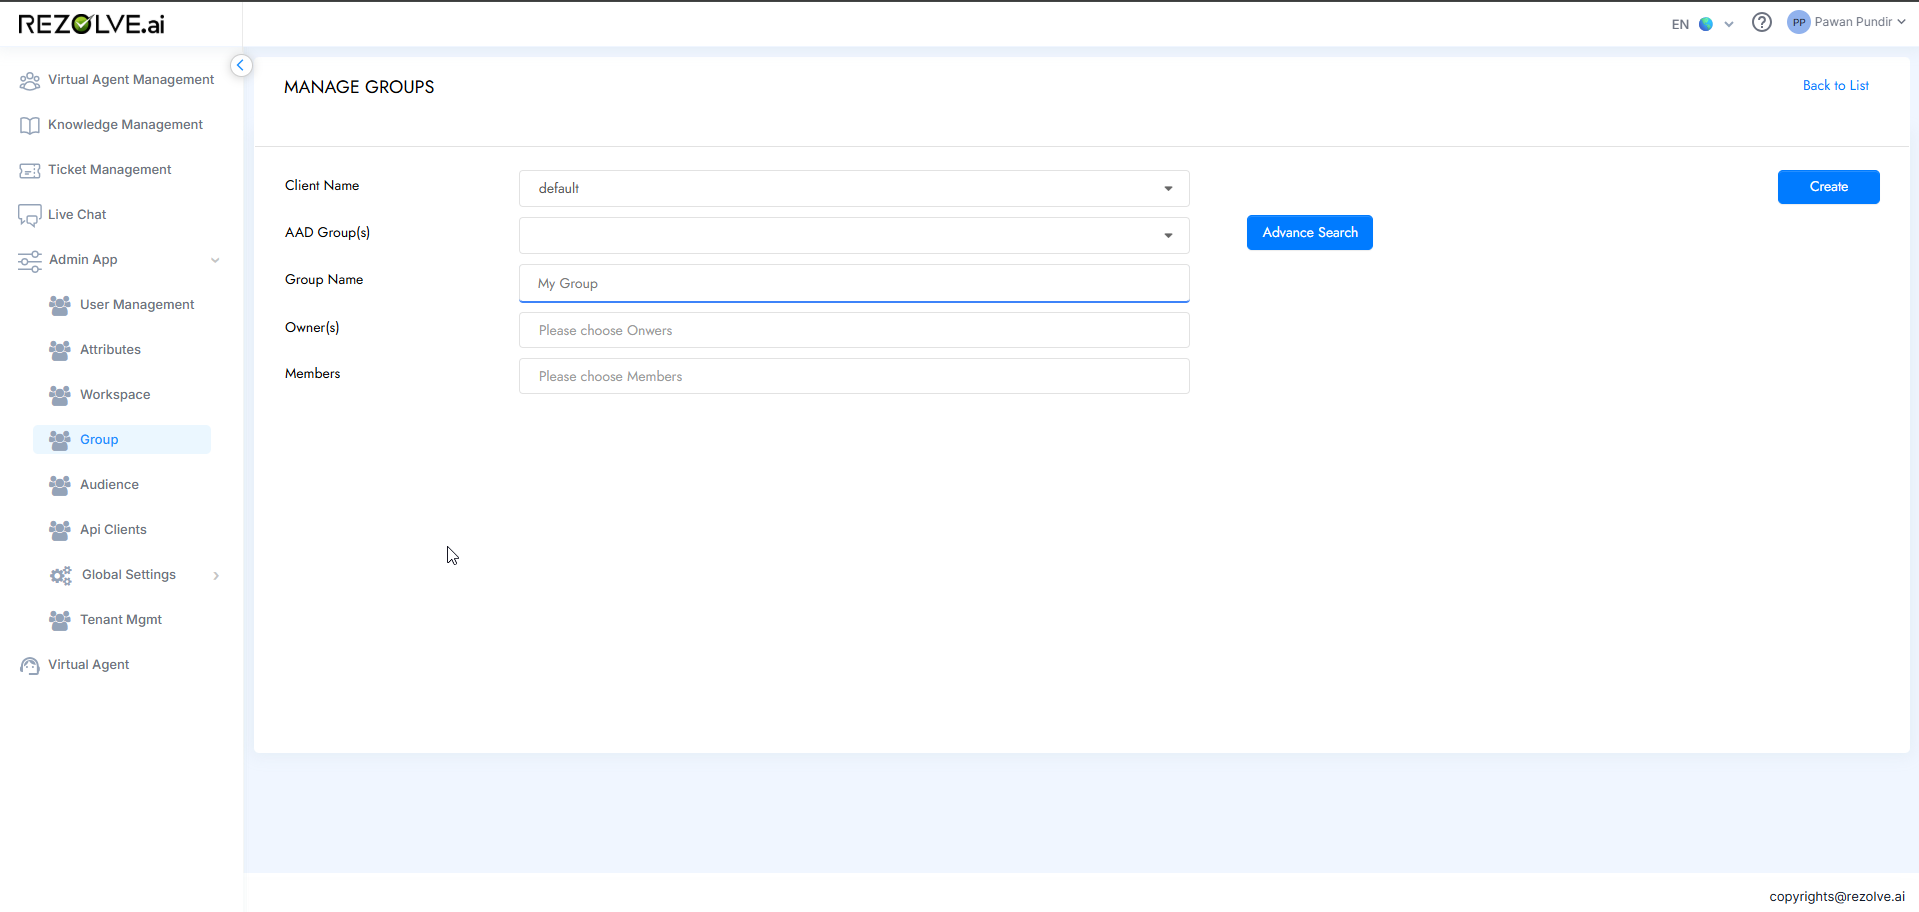Click the Advance Search button
This screenshot has height=912, width=1919.
[x=1309, y=233]
